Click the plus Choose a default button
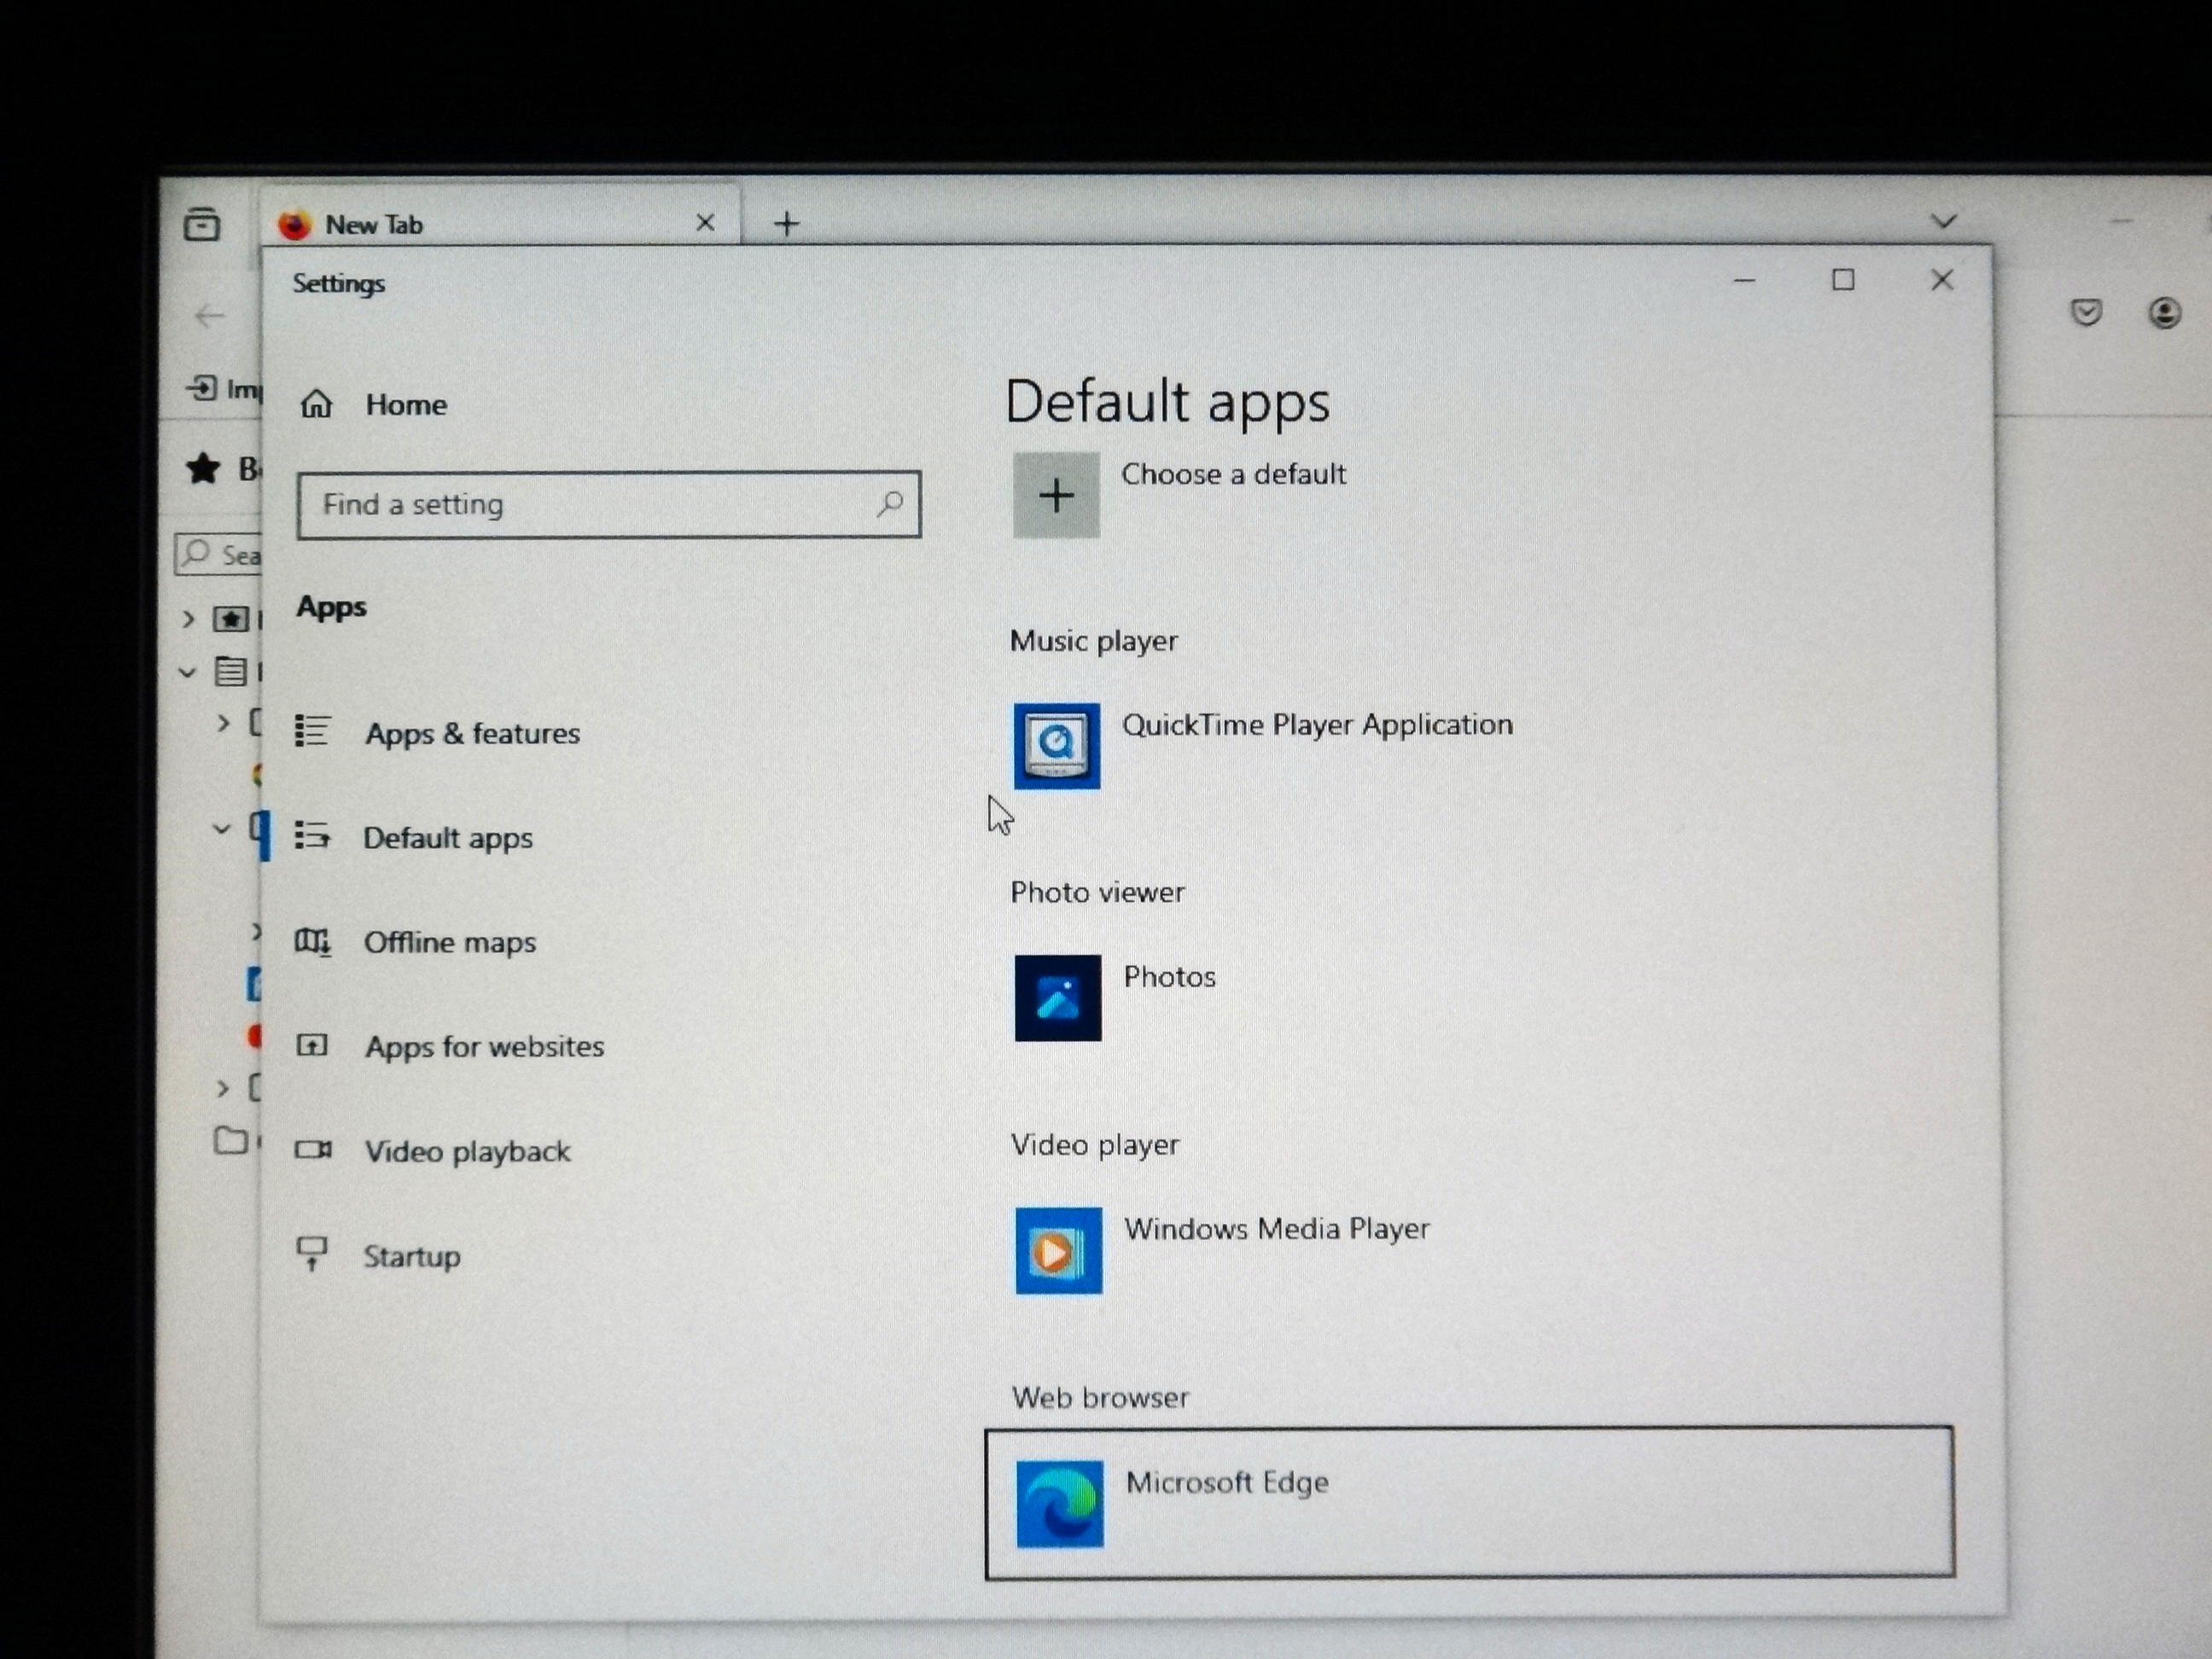 tap(1056, 495)
